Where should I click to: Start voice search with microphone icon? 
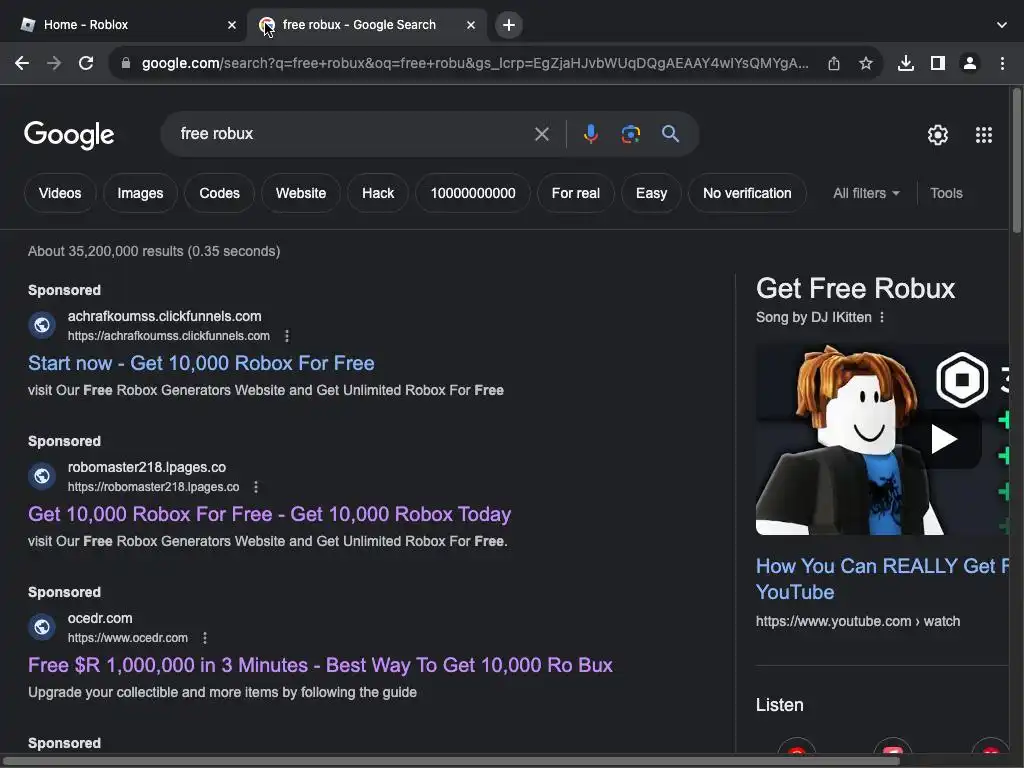(x=590, y=134)
